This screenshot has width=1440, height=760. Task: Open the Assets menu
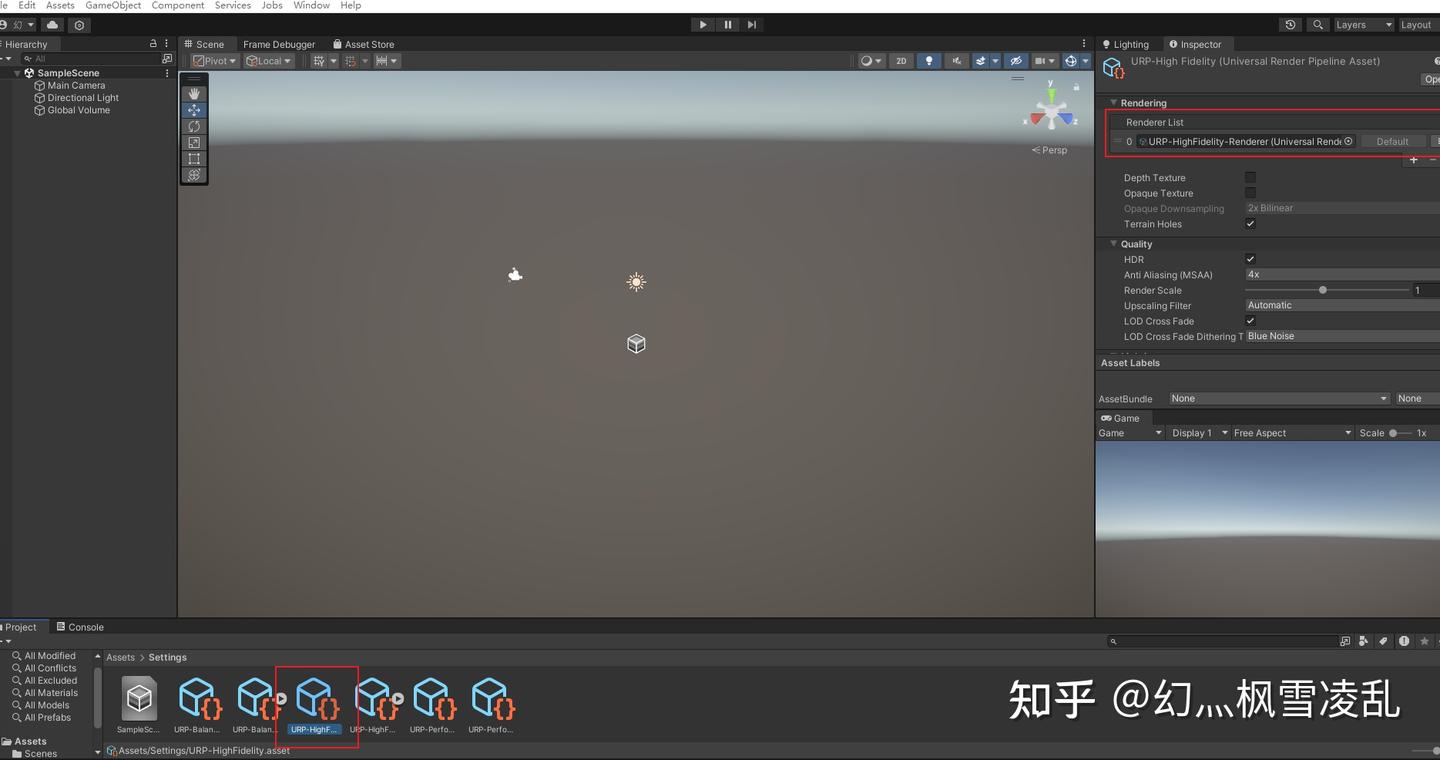tap(60, 6)
